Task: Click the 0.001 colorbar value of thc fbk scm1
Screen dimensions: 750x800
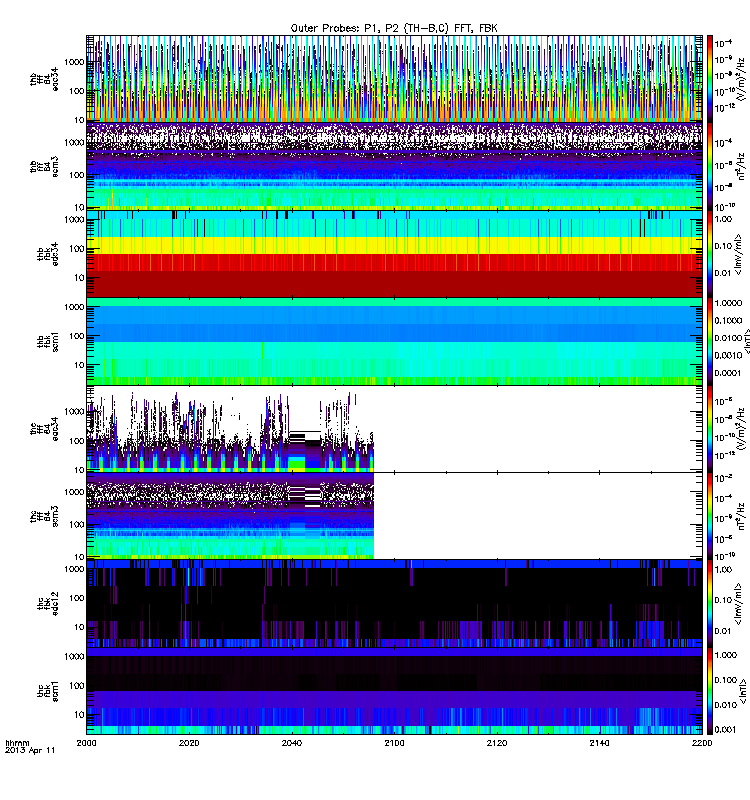Action: pos(725,730)
